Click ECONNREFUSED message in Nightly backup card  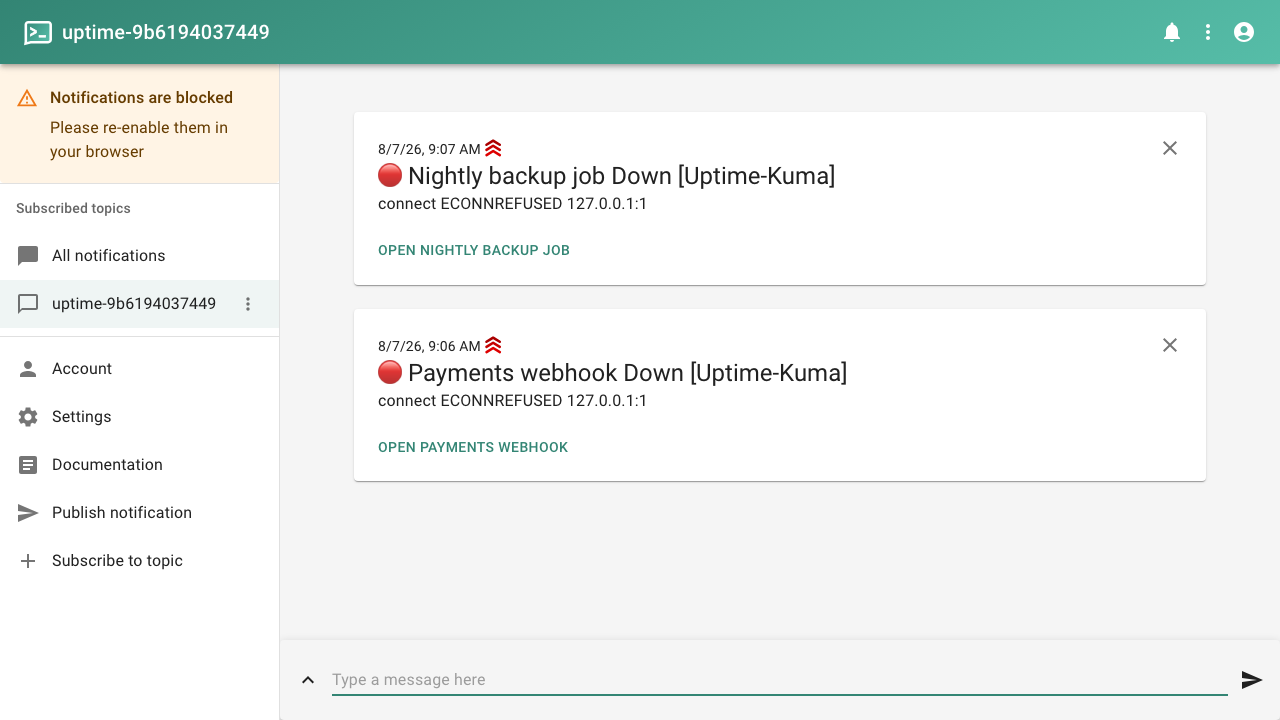513,204
